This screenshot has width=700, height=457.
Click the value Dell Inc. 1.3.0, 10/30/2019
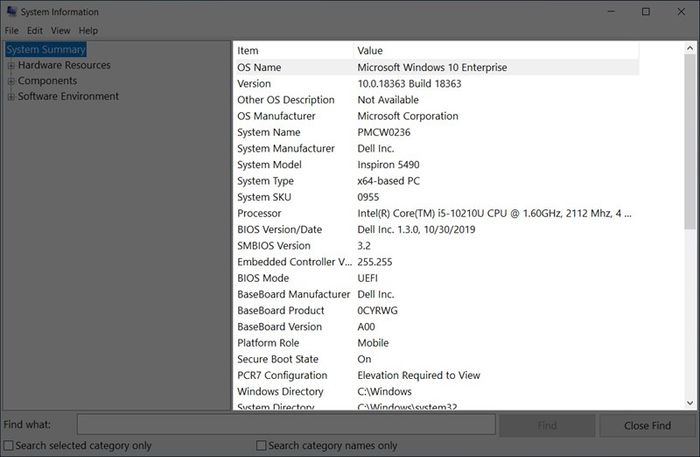pos(416,229)
